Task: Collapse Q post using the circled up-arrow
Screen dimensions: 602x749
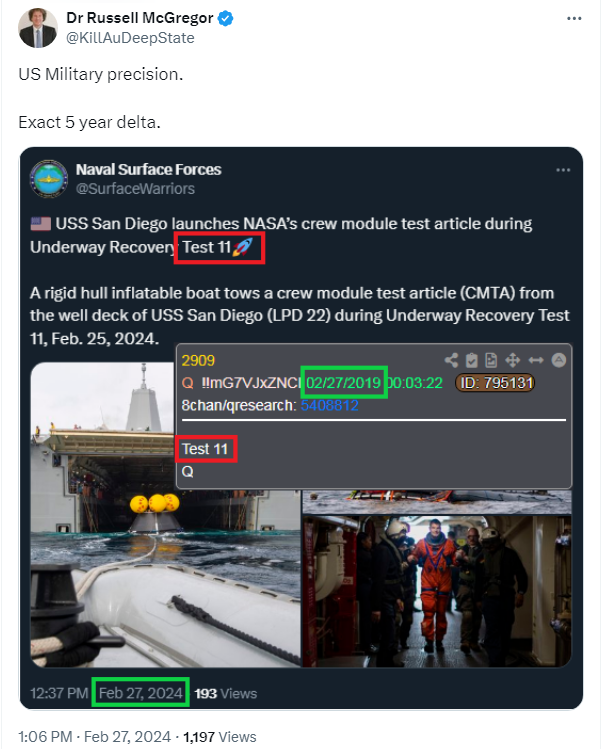Action: click(x=559, y=360)
